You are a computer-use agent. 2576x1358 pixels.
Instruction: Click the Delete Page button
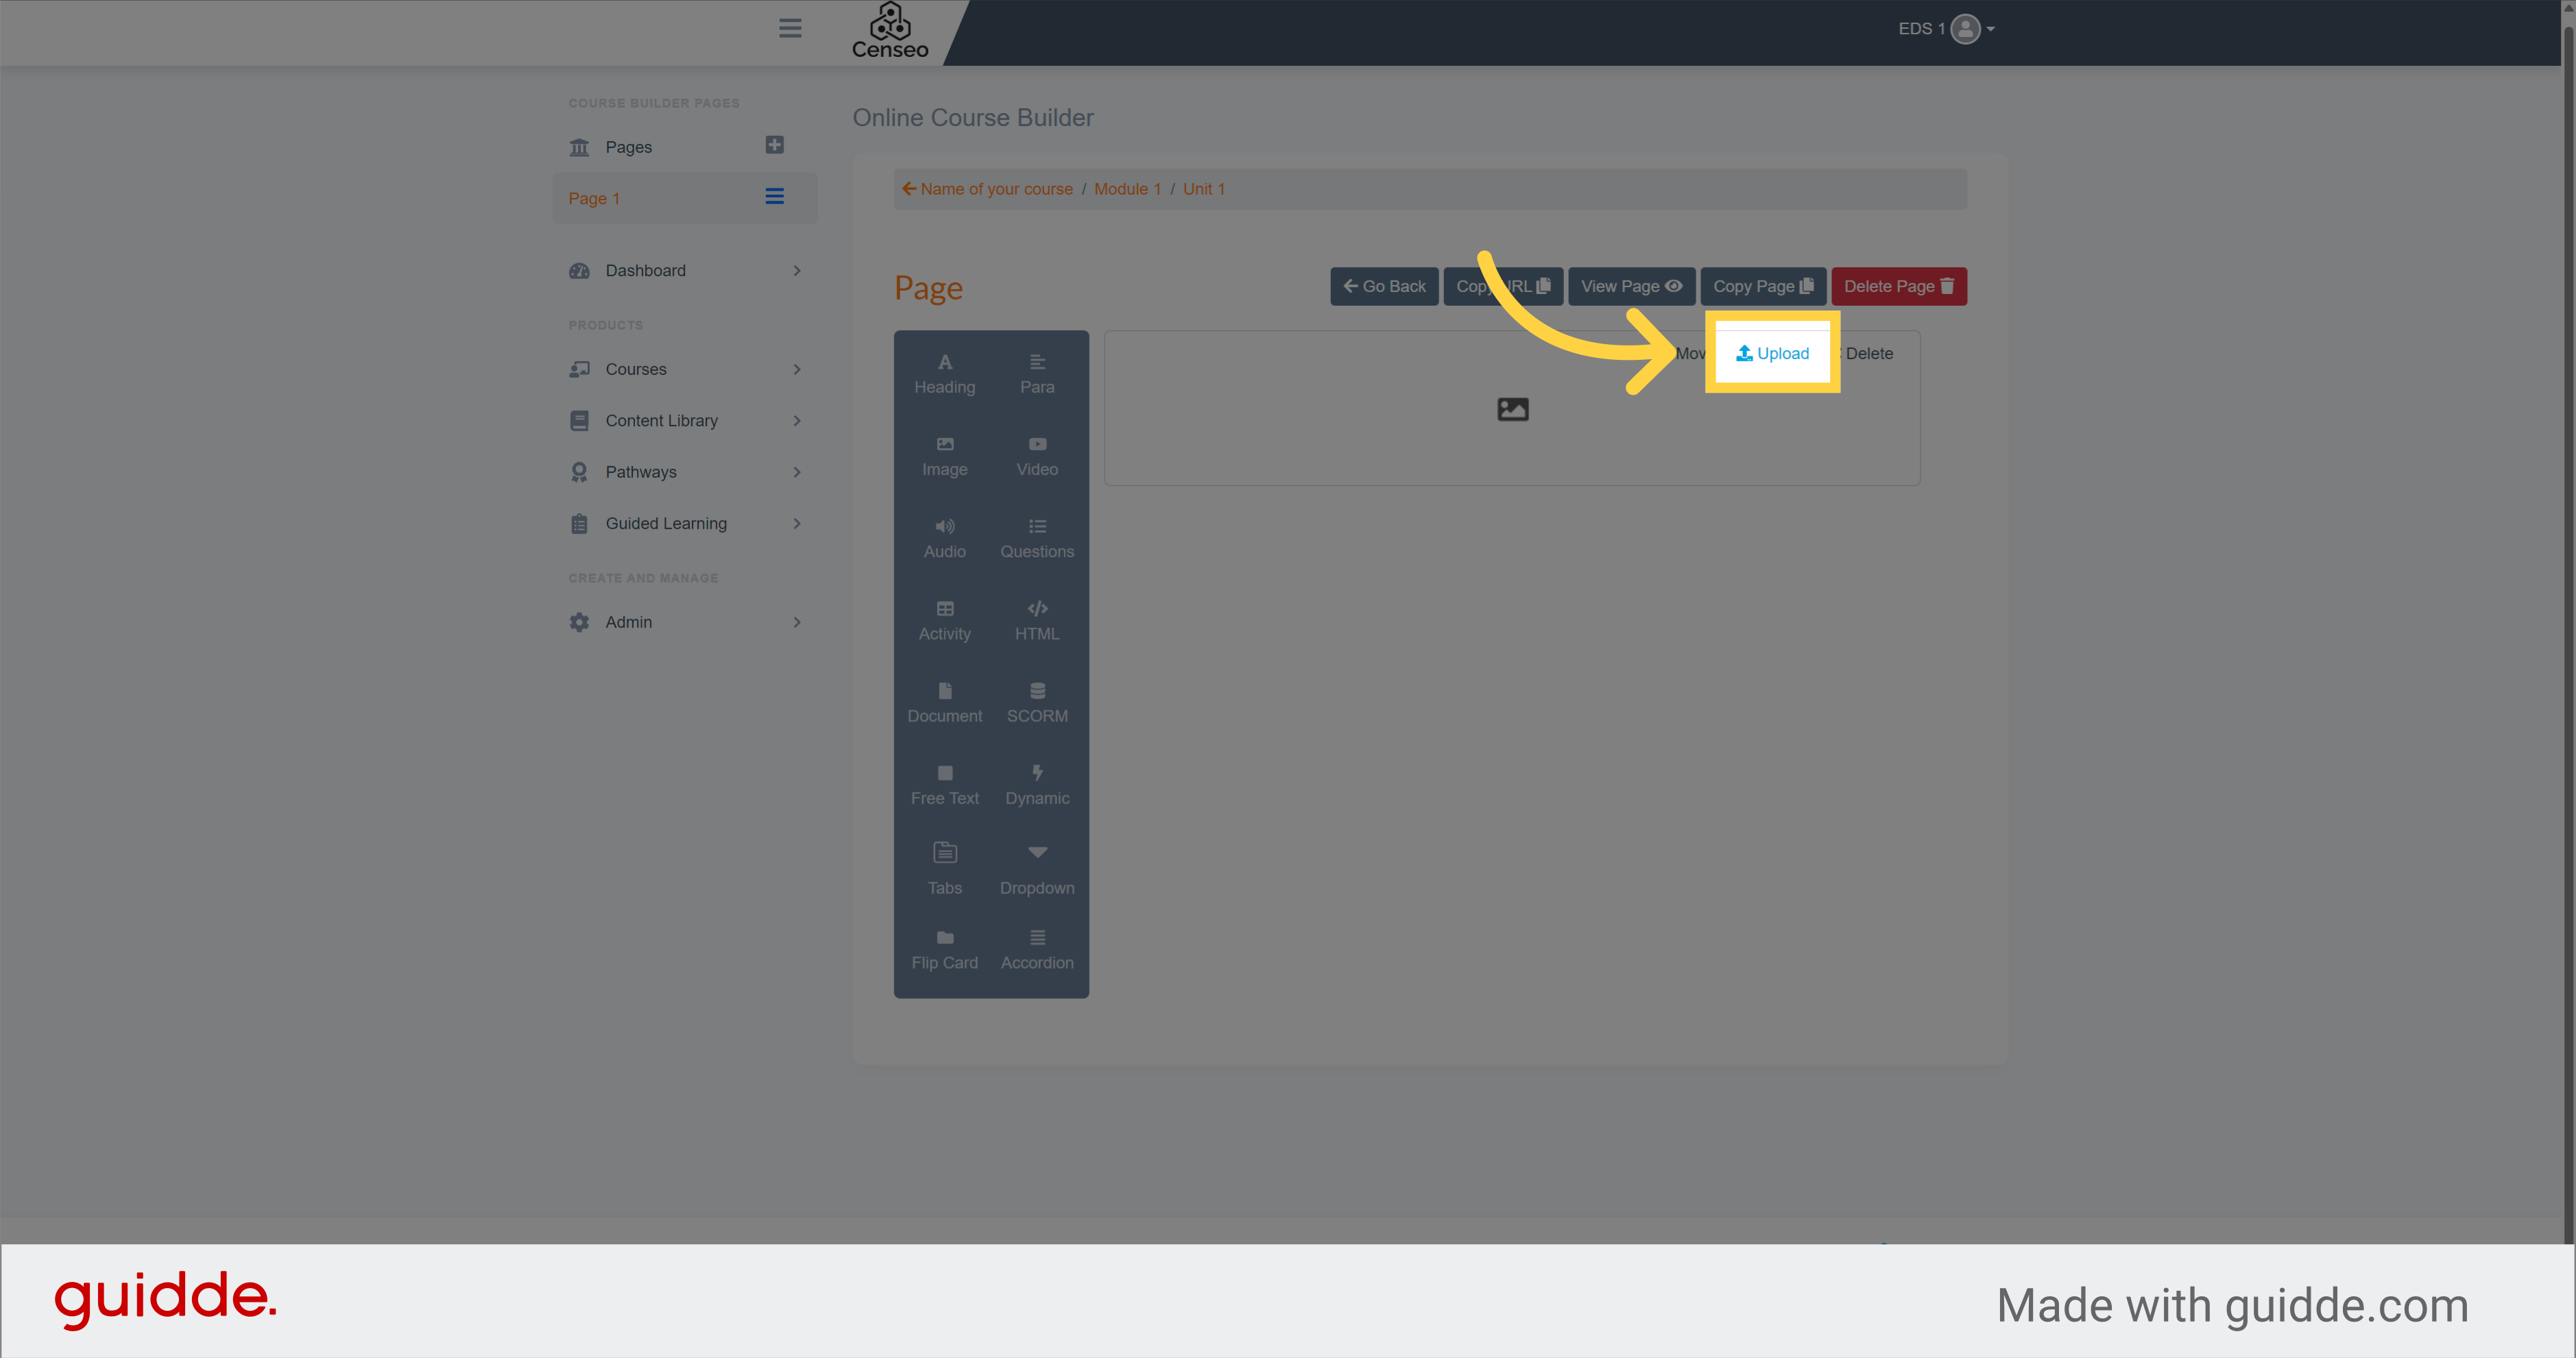pyautogui.click(x=1898, y=284)
